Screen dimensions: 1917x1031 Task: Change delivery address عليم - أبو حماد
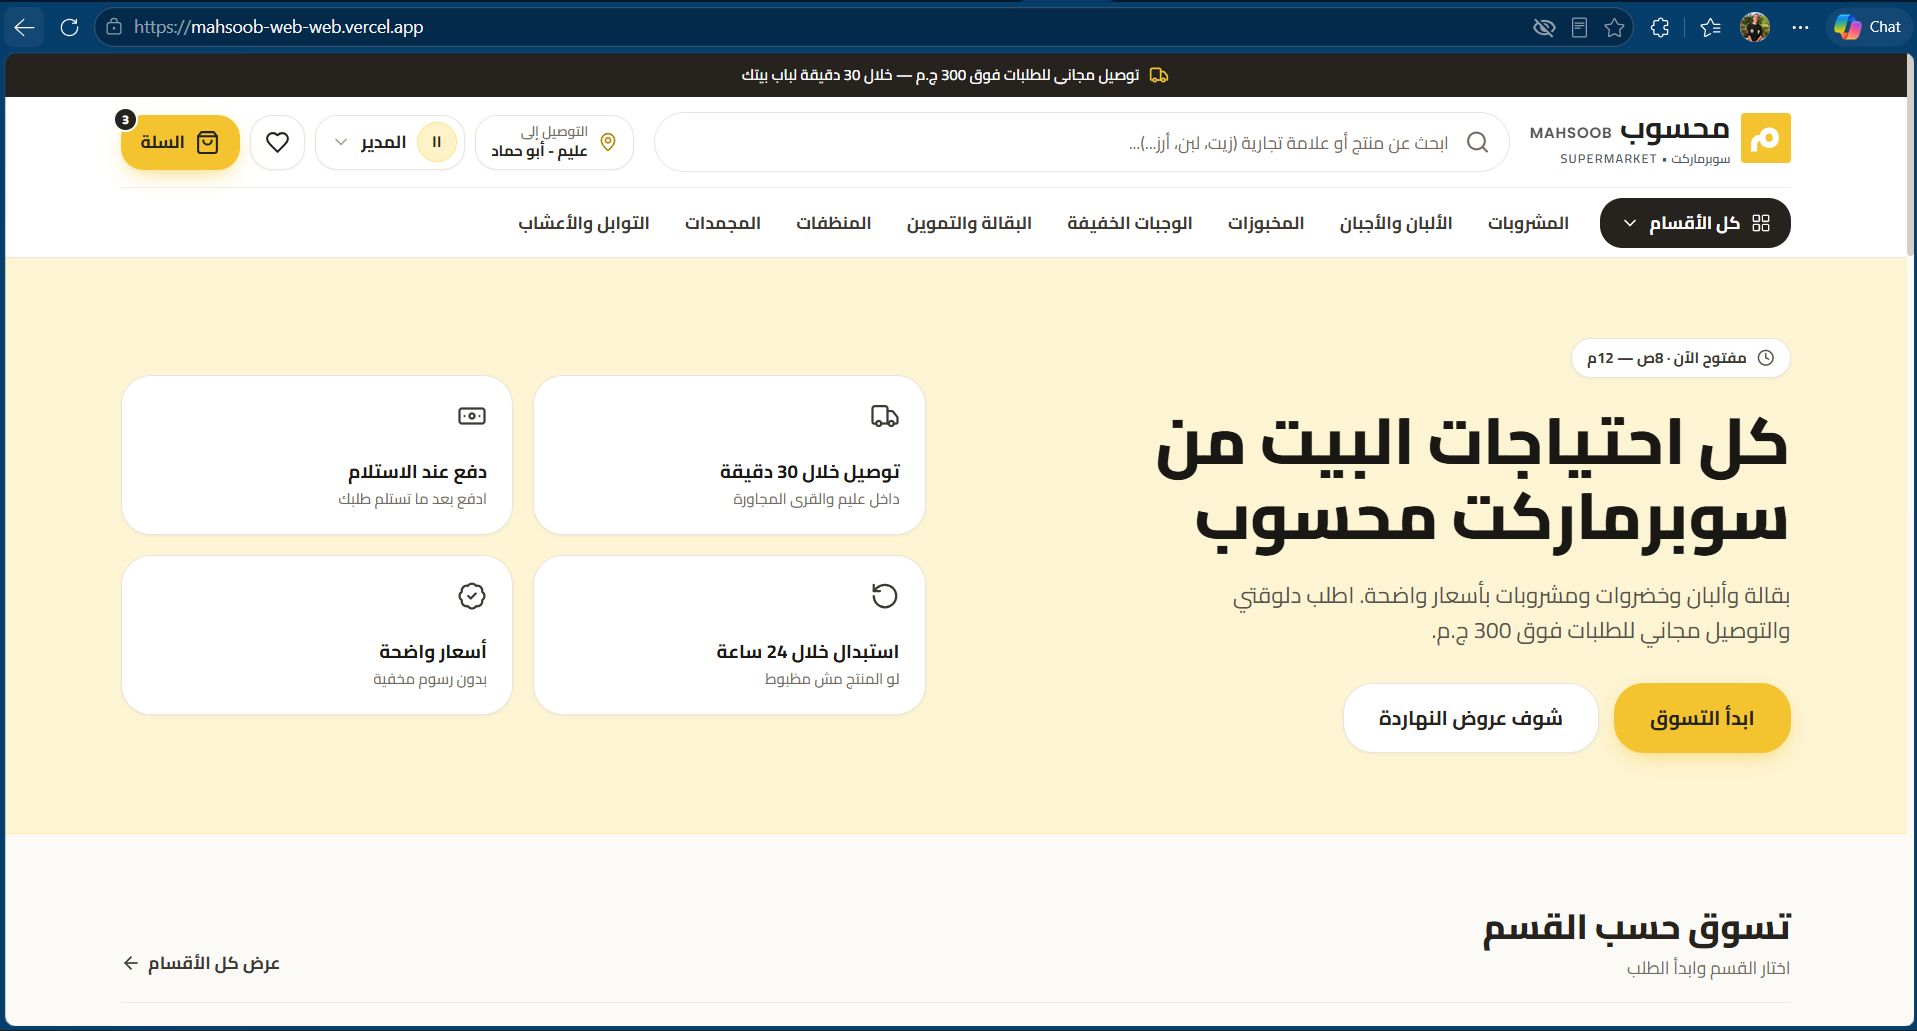(554, 142)
